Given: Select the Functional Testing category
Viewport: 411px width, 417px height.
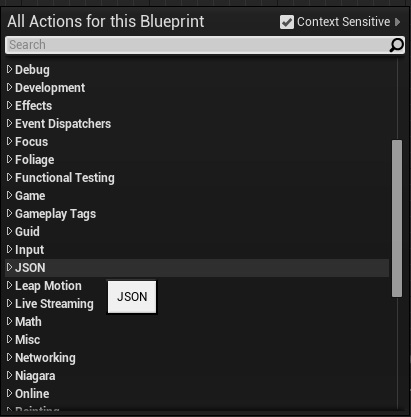Looking at the screenshot, I should 65,178.
